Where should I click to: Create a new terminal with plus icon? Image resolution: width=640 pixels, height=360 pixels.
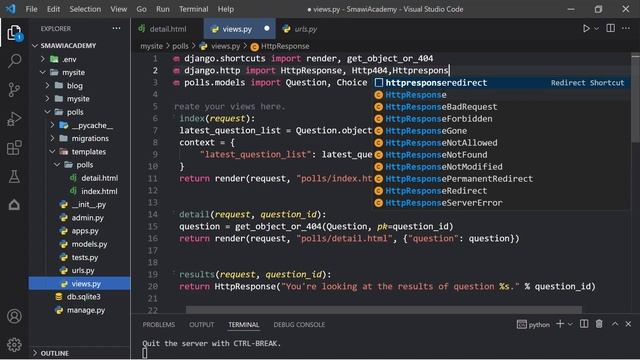tap(560, 324)
